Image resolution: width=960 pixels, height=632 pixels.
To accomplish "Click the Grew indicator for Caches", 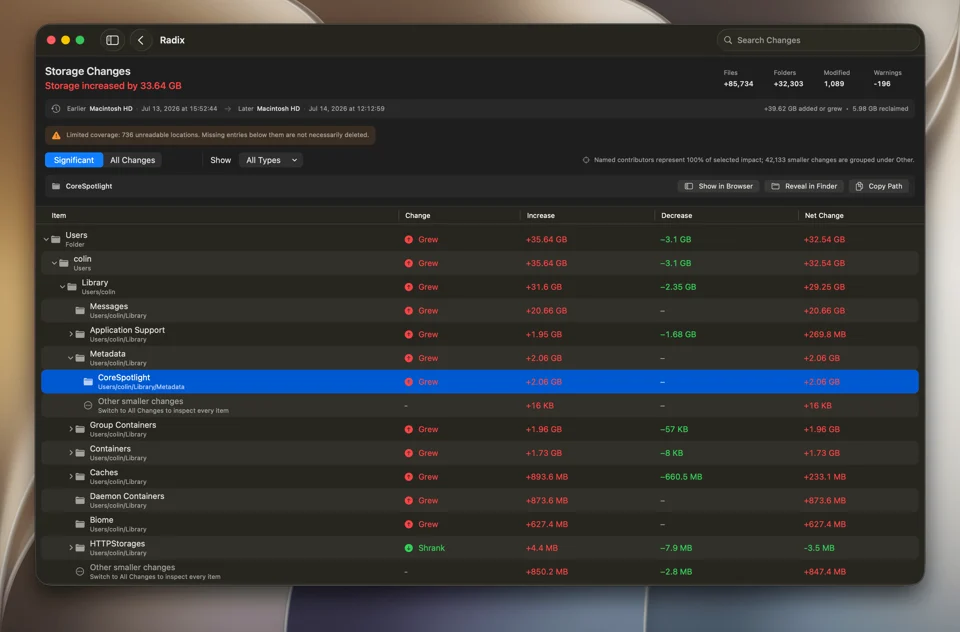I will pyautogui.click(x=421, y=476).
